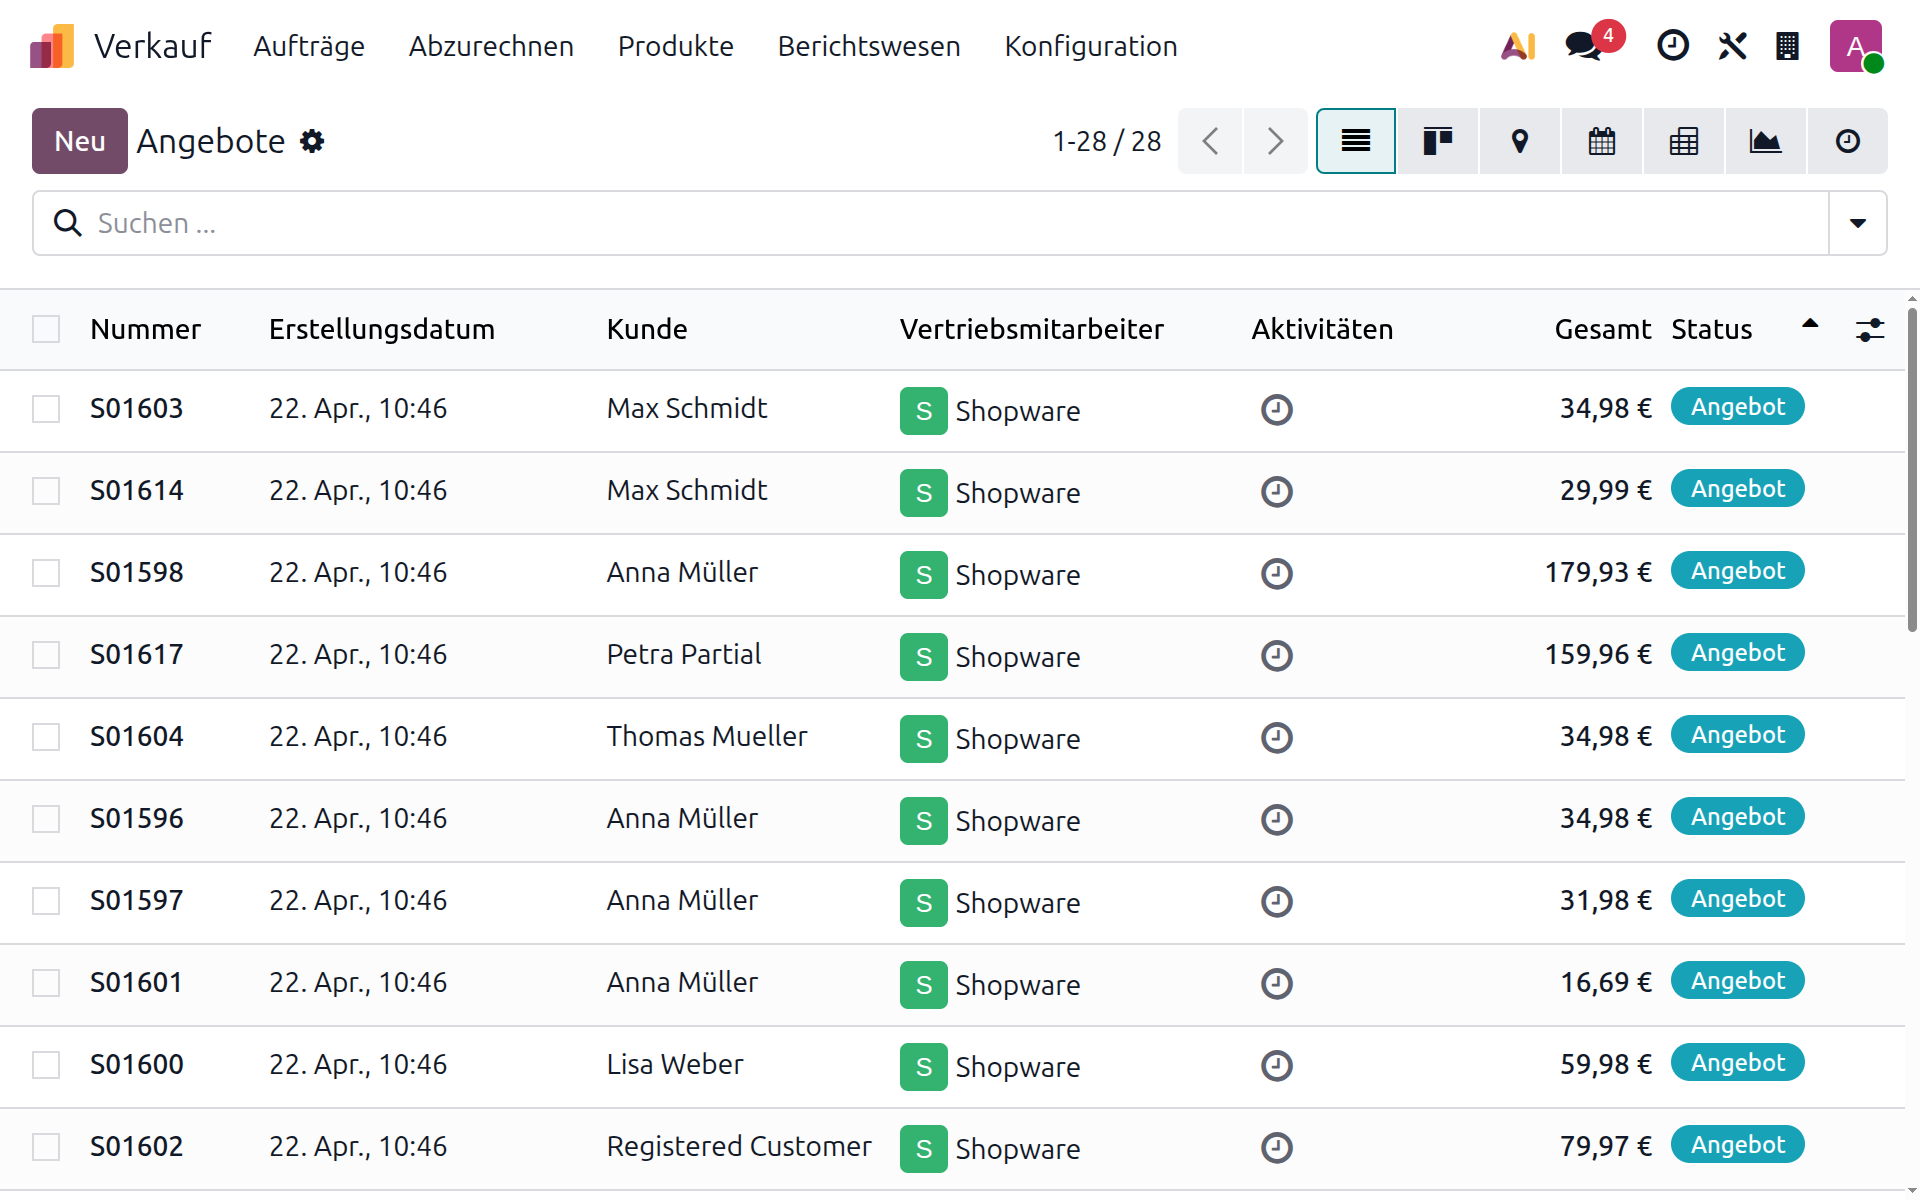Click the Angebot status badge for S01604
Viewport: 1920px width, 1200px height.
coord(1738,735)
